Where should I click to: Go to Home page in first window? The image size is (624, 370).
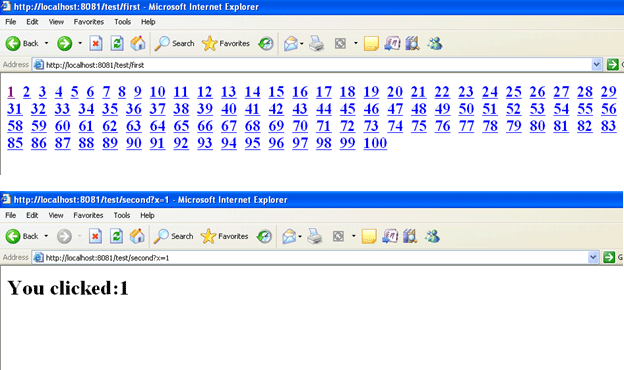click(x=138, y=43)
